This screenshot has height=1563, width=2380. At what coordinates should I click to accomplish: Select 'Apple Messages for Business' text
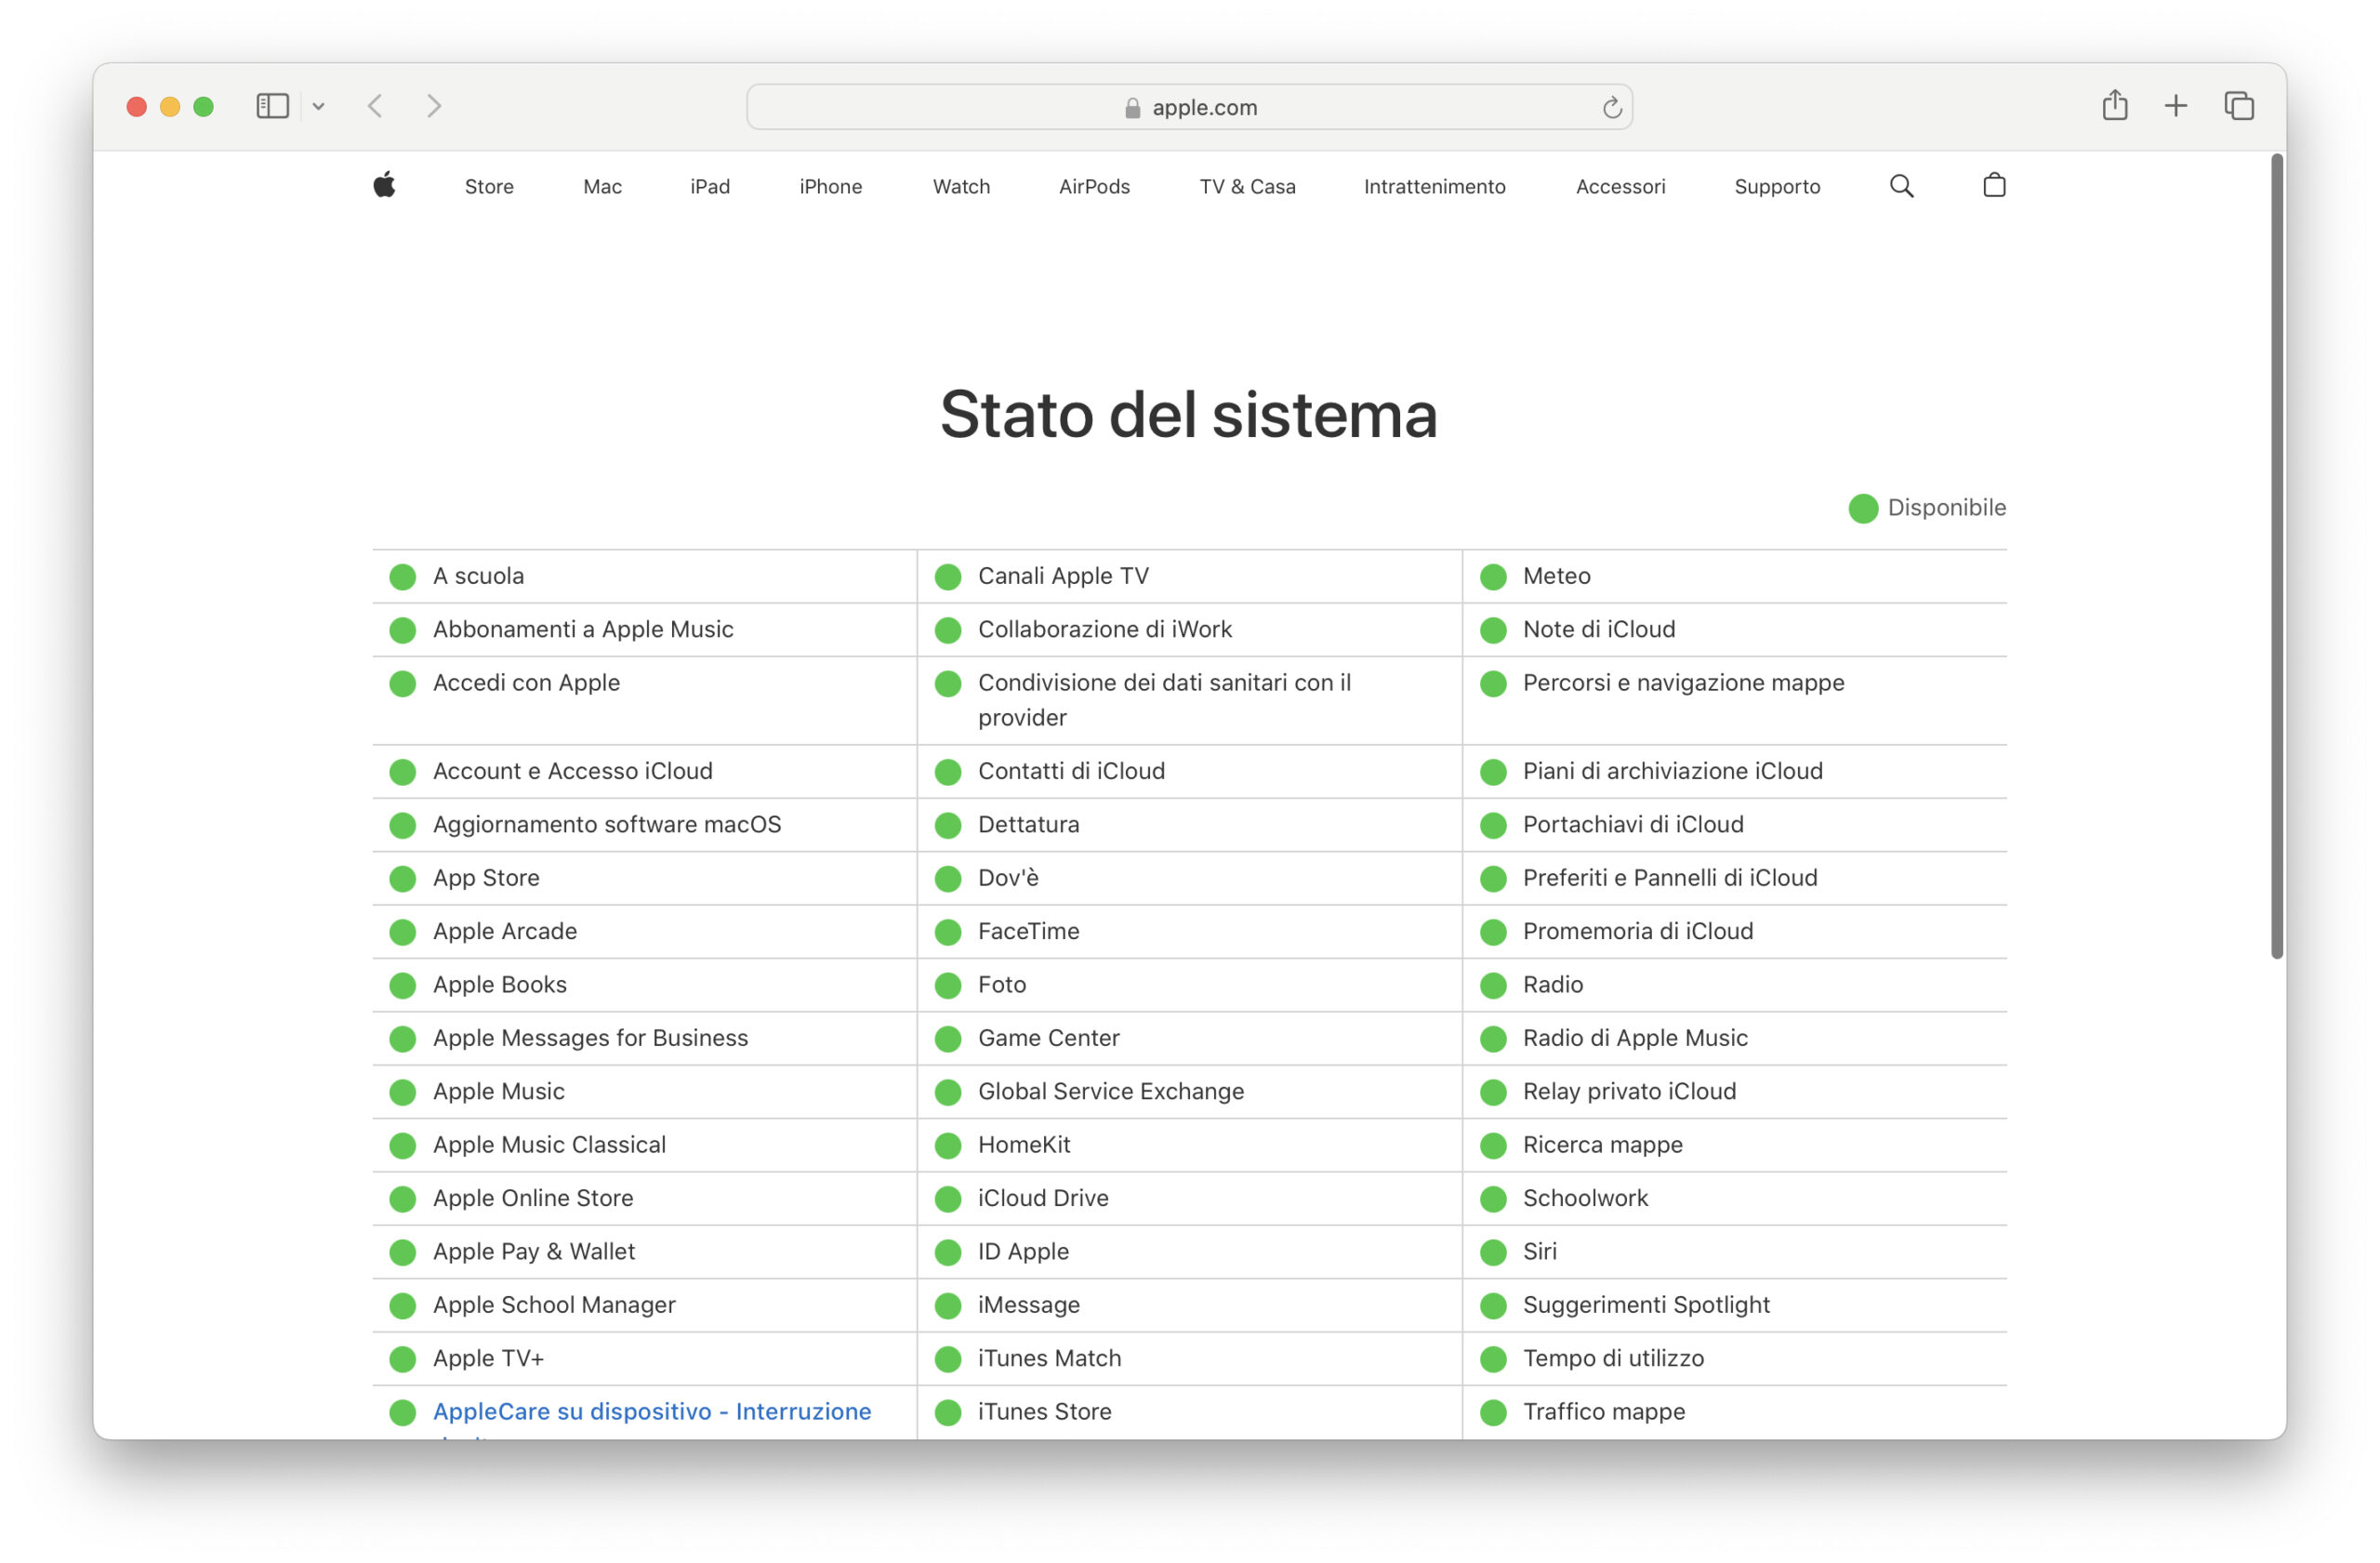(590, 1038)
